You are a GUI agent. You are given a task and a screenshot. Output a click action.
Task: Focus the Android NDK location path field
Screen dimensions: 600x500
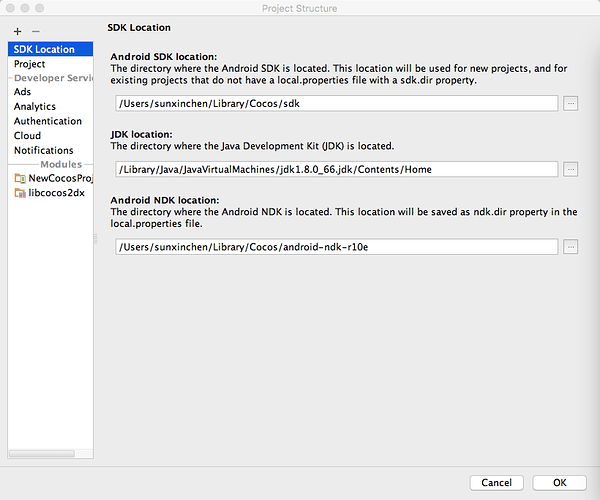336,246
